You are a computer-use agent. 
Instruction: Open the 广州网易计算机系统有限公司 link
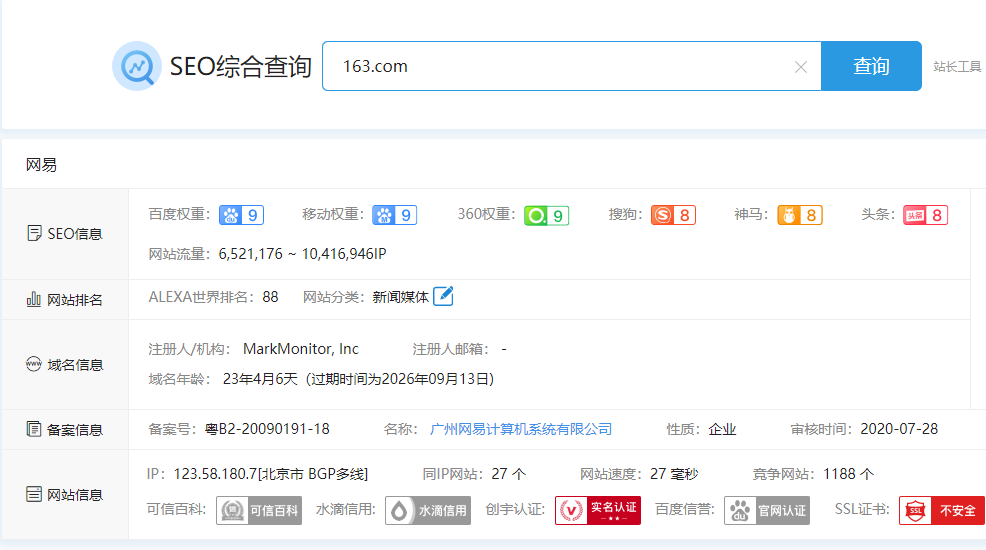521,429
